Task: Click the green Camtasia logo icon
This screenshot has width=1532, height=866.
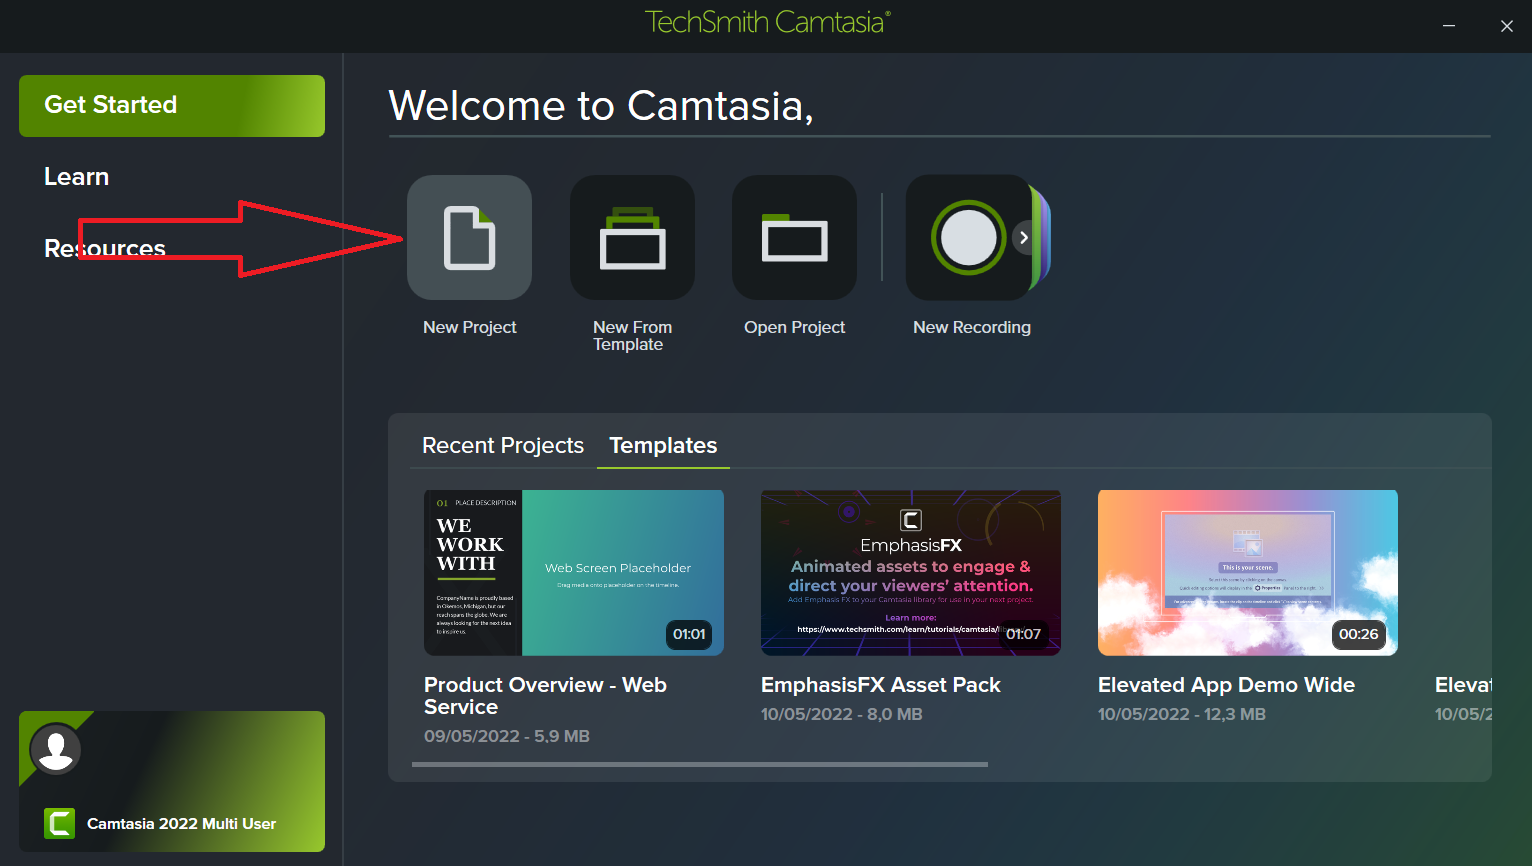Action: tap(60, 823)
